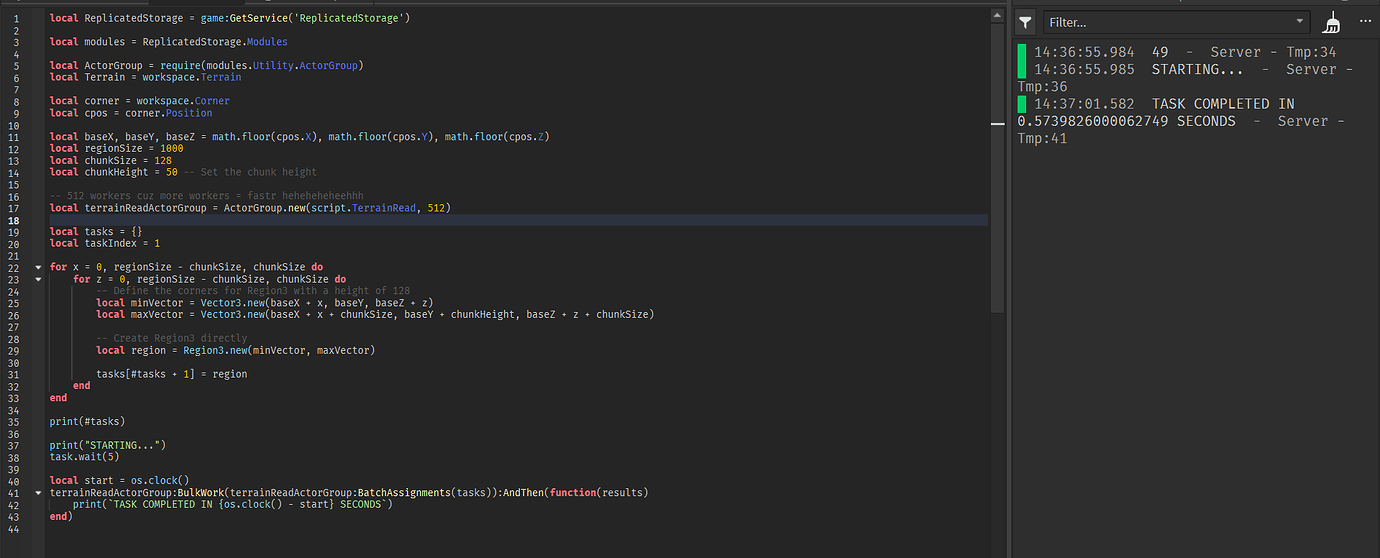Place cursor on empty line 18
This screenshot has height=558, width=1380.
click(x=518, y=219)
